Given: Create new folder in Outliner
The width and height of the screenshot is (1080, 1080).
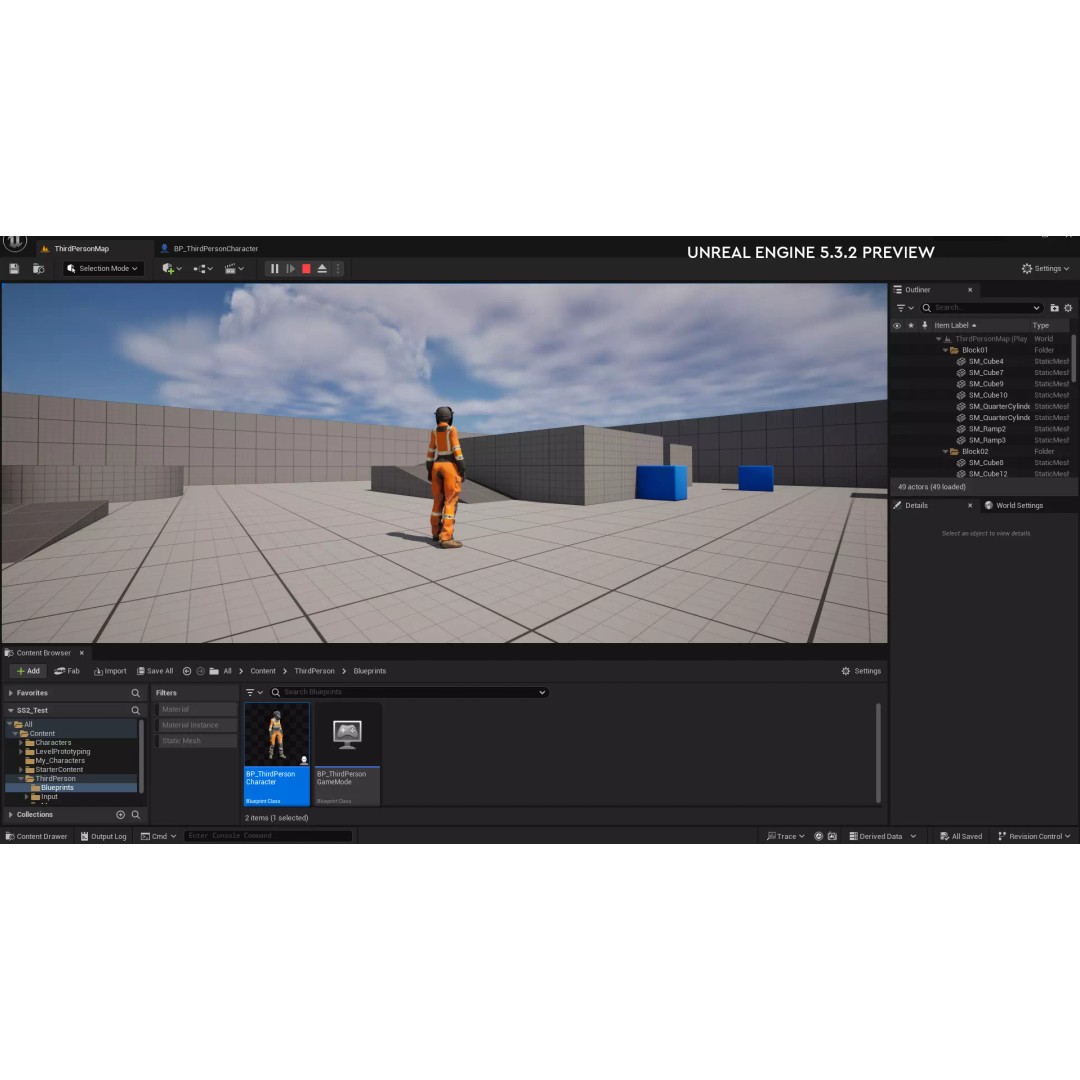Looking at the screenshot, I should [1054, 308].
